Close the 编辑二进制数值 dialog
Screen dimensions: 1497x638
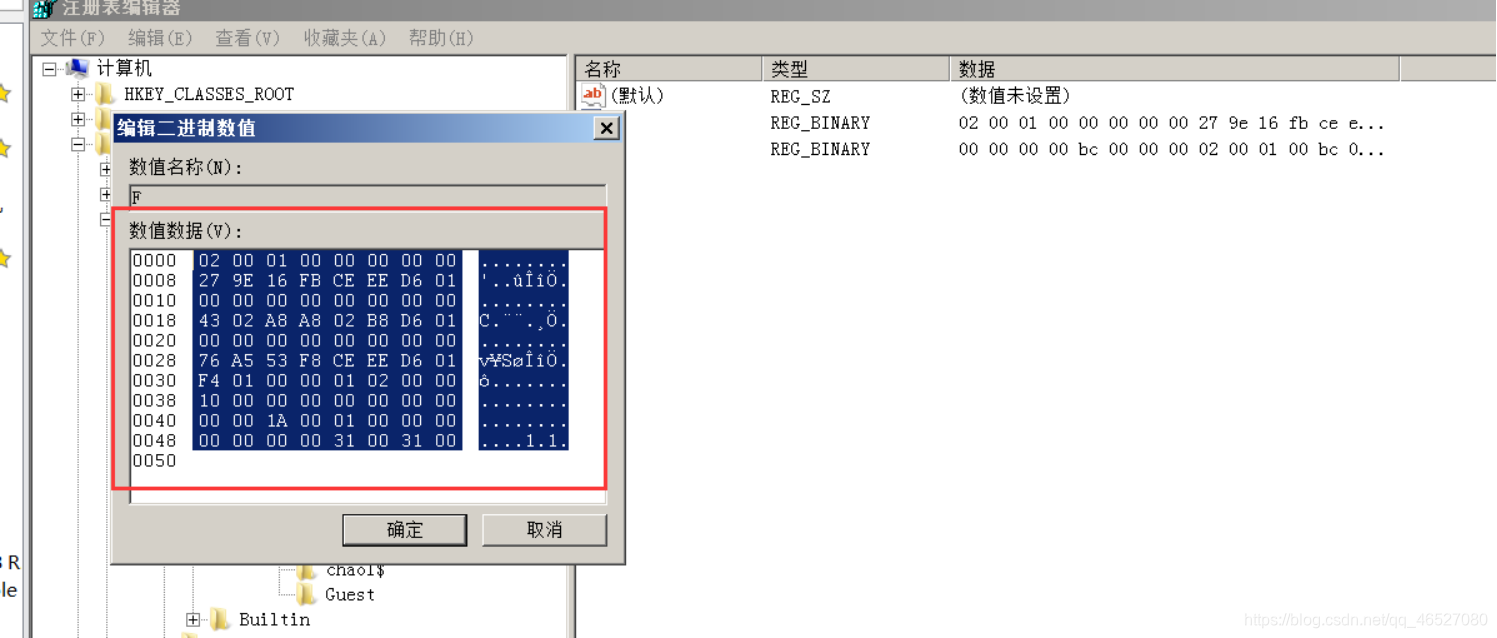tap(606, 128)
